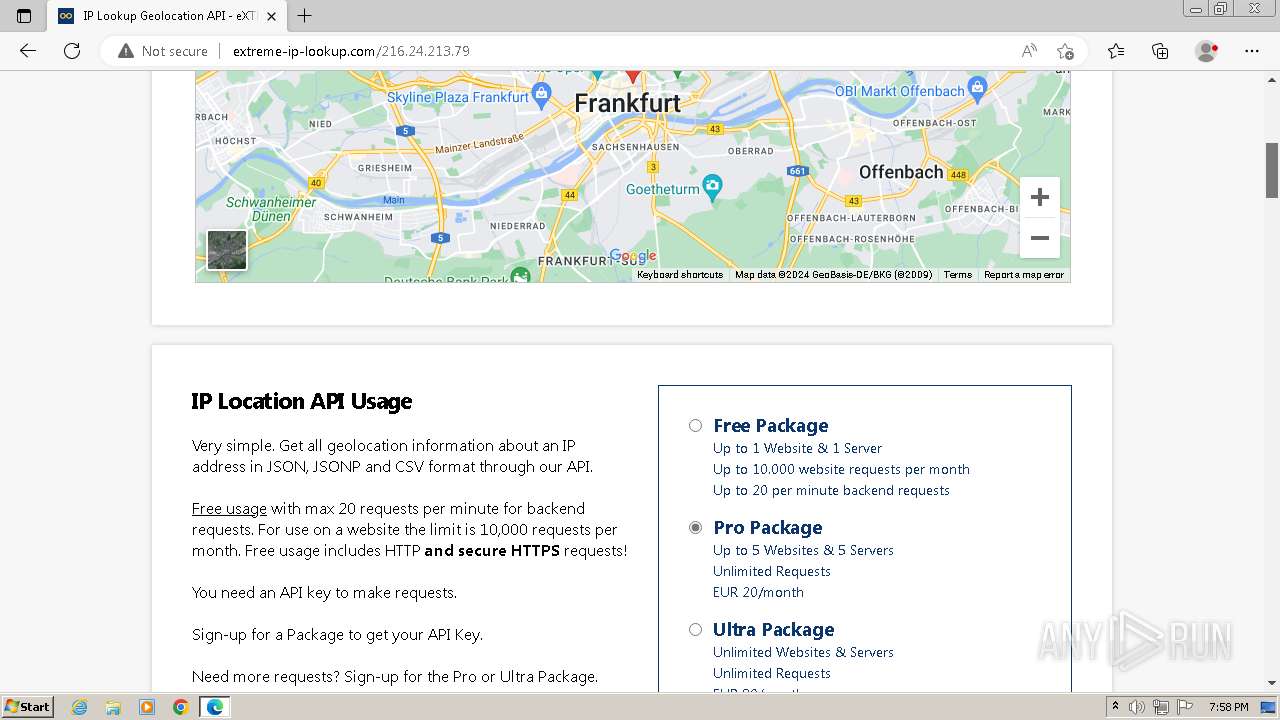Show hidden system tray icons
Image resolution: width=1280 pixels, height=720 pixels.
[1116, 707]
